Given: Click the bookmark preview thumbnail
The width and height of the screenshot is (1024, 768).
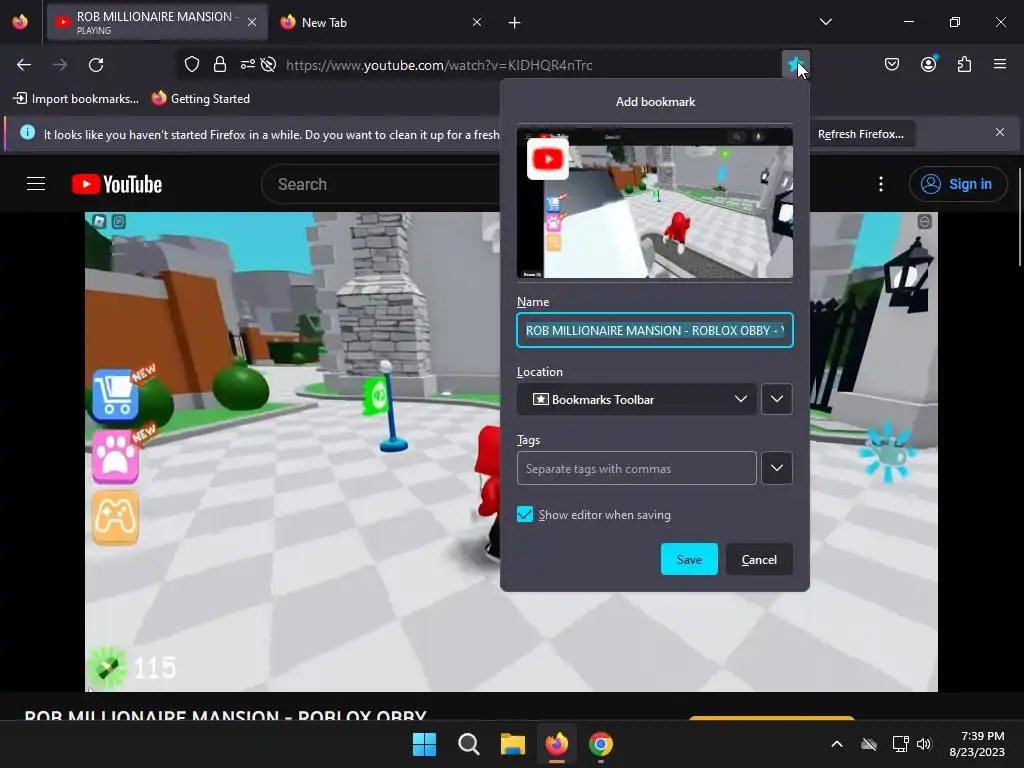Looking at the screenshot, I should tap(654, 203).
